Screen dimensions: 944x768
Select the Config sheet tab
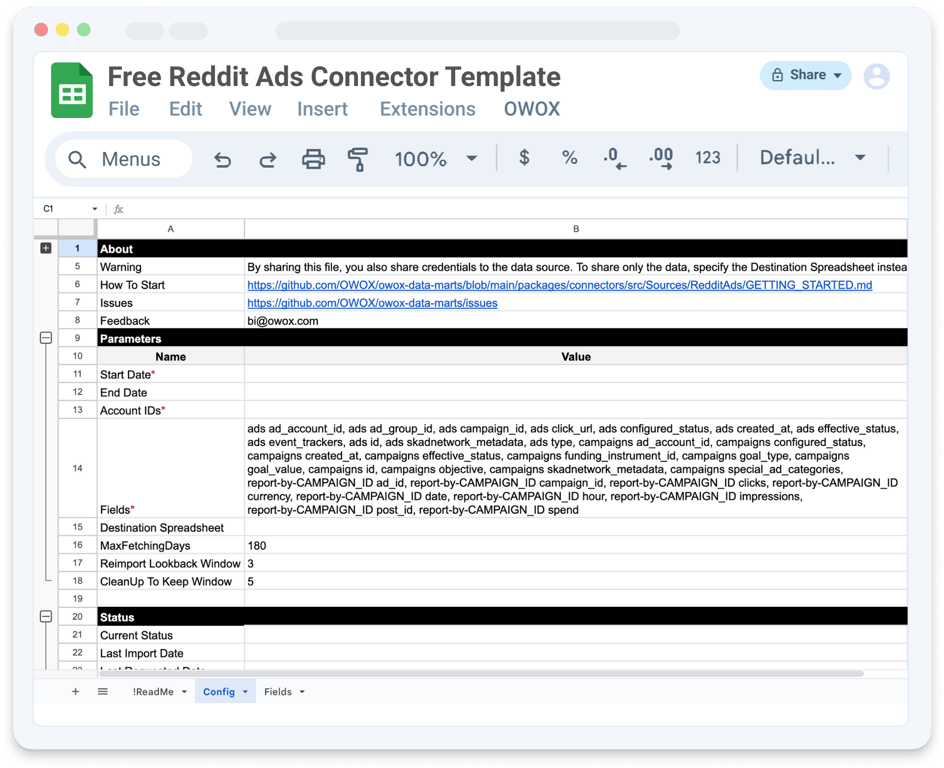pos(219,692)
